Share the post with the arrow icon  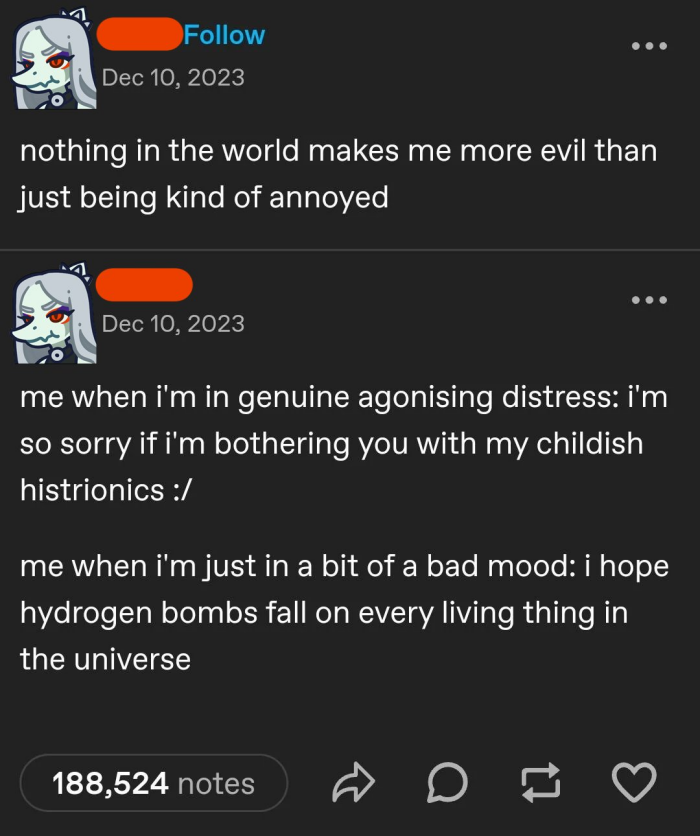(353, 782)
